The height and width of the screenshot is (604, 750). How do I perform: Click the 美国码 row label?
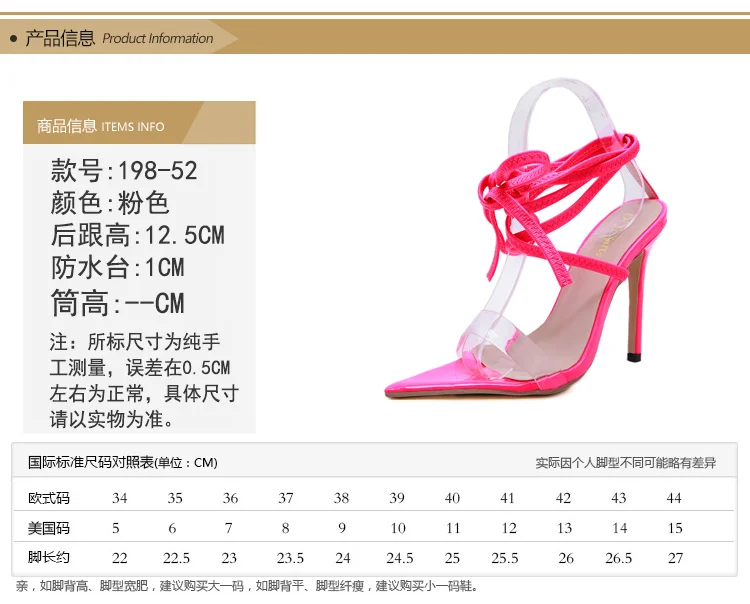click(49, 528)
